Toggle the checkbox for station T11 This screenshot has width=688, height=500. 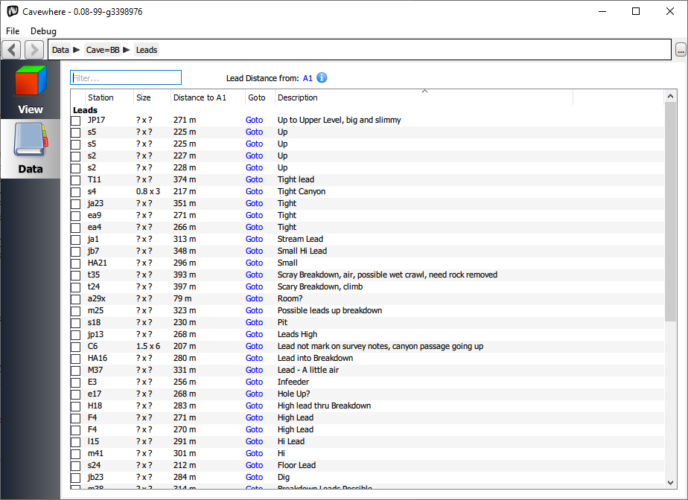(x=76, y=180)
